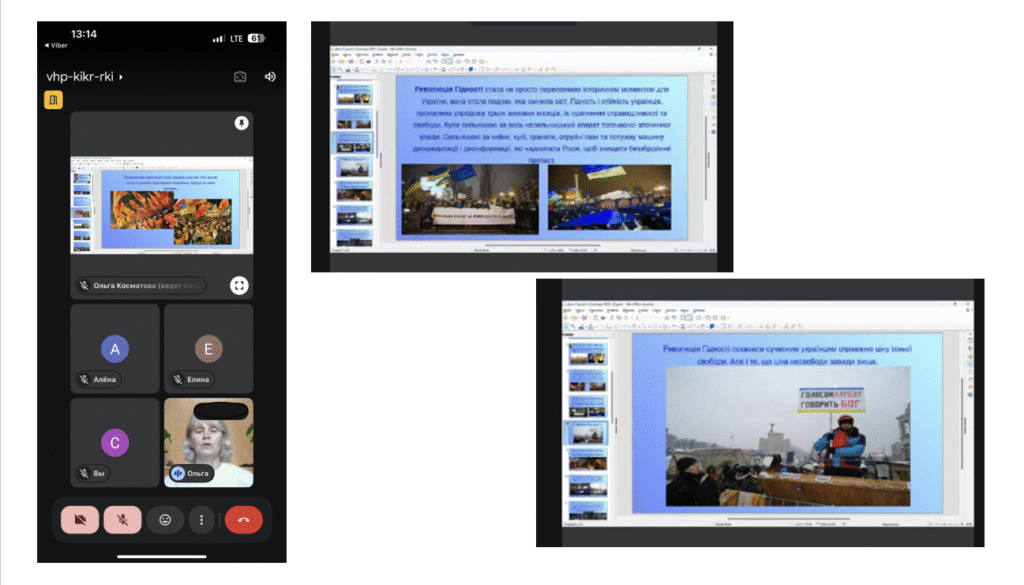Expand shared screen to fullscreen
Screen dimensions: 1024x585
[239, 285]
